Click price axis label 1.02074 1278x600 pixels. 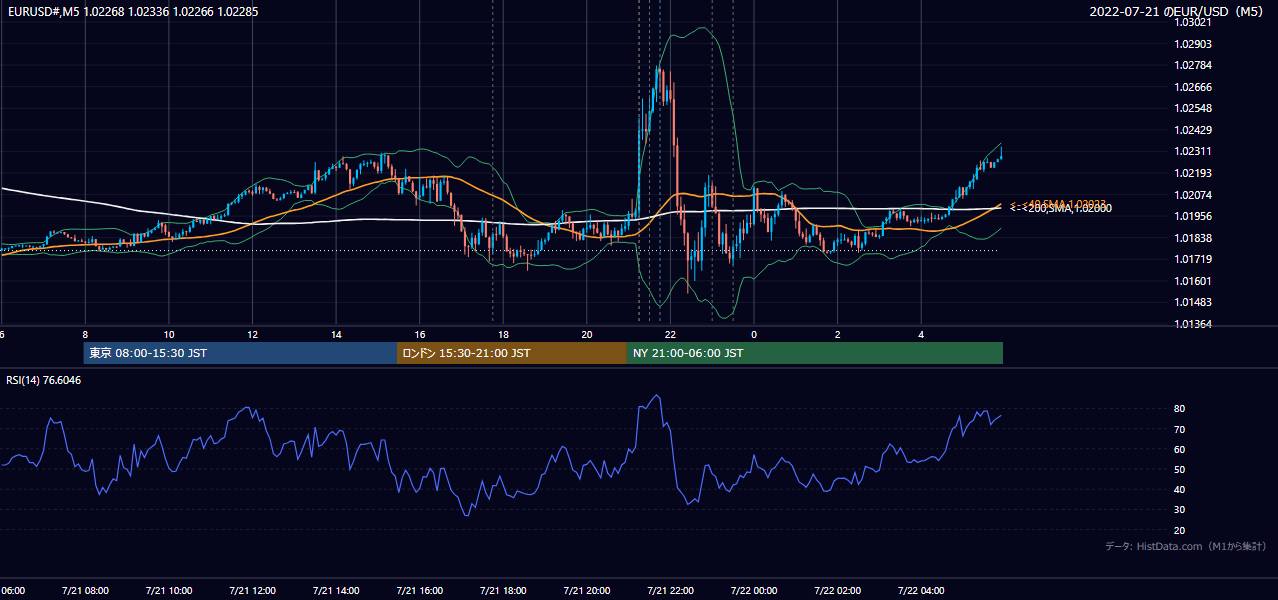click(1193, 195)
